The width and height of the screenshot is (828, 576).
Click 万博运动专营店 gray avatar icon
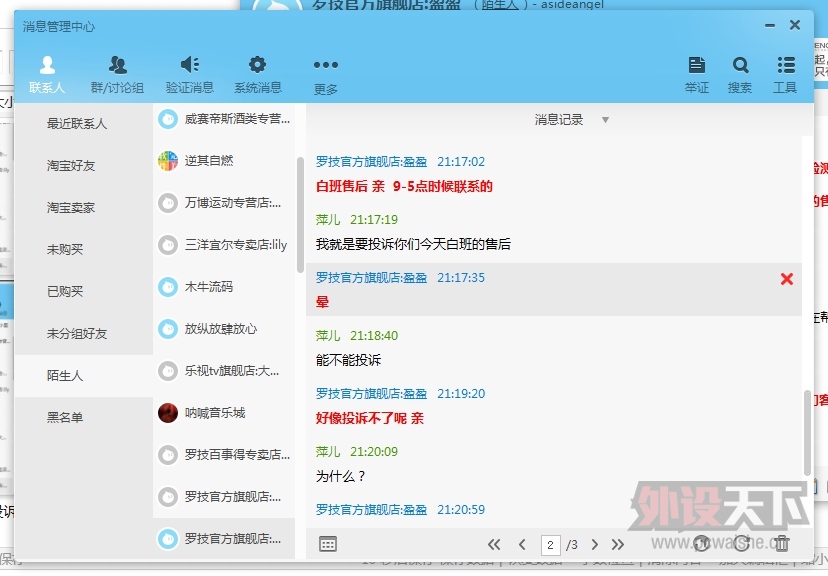point(168,203)
